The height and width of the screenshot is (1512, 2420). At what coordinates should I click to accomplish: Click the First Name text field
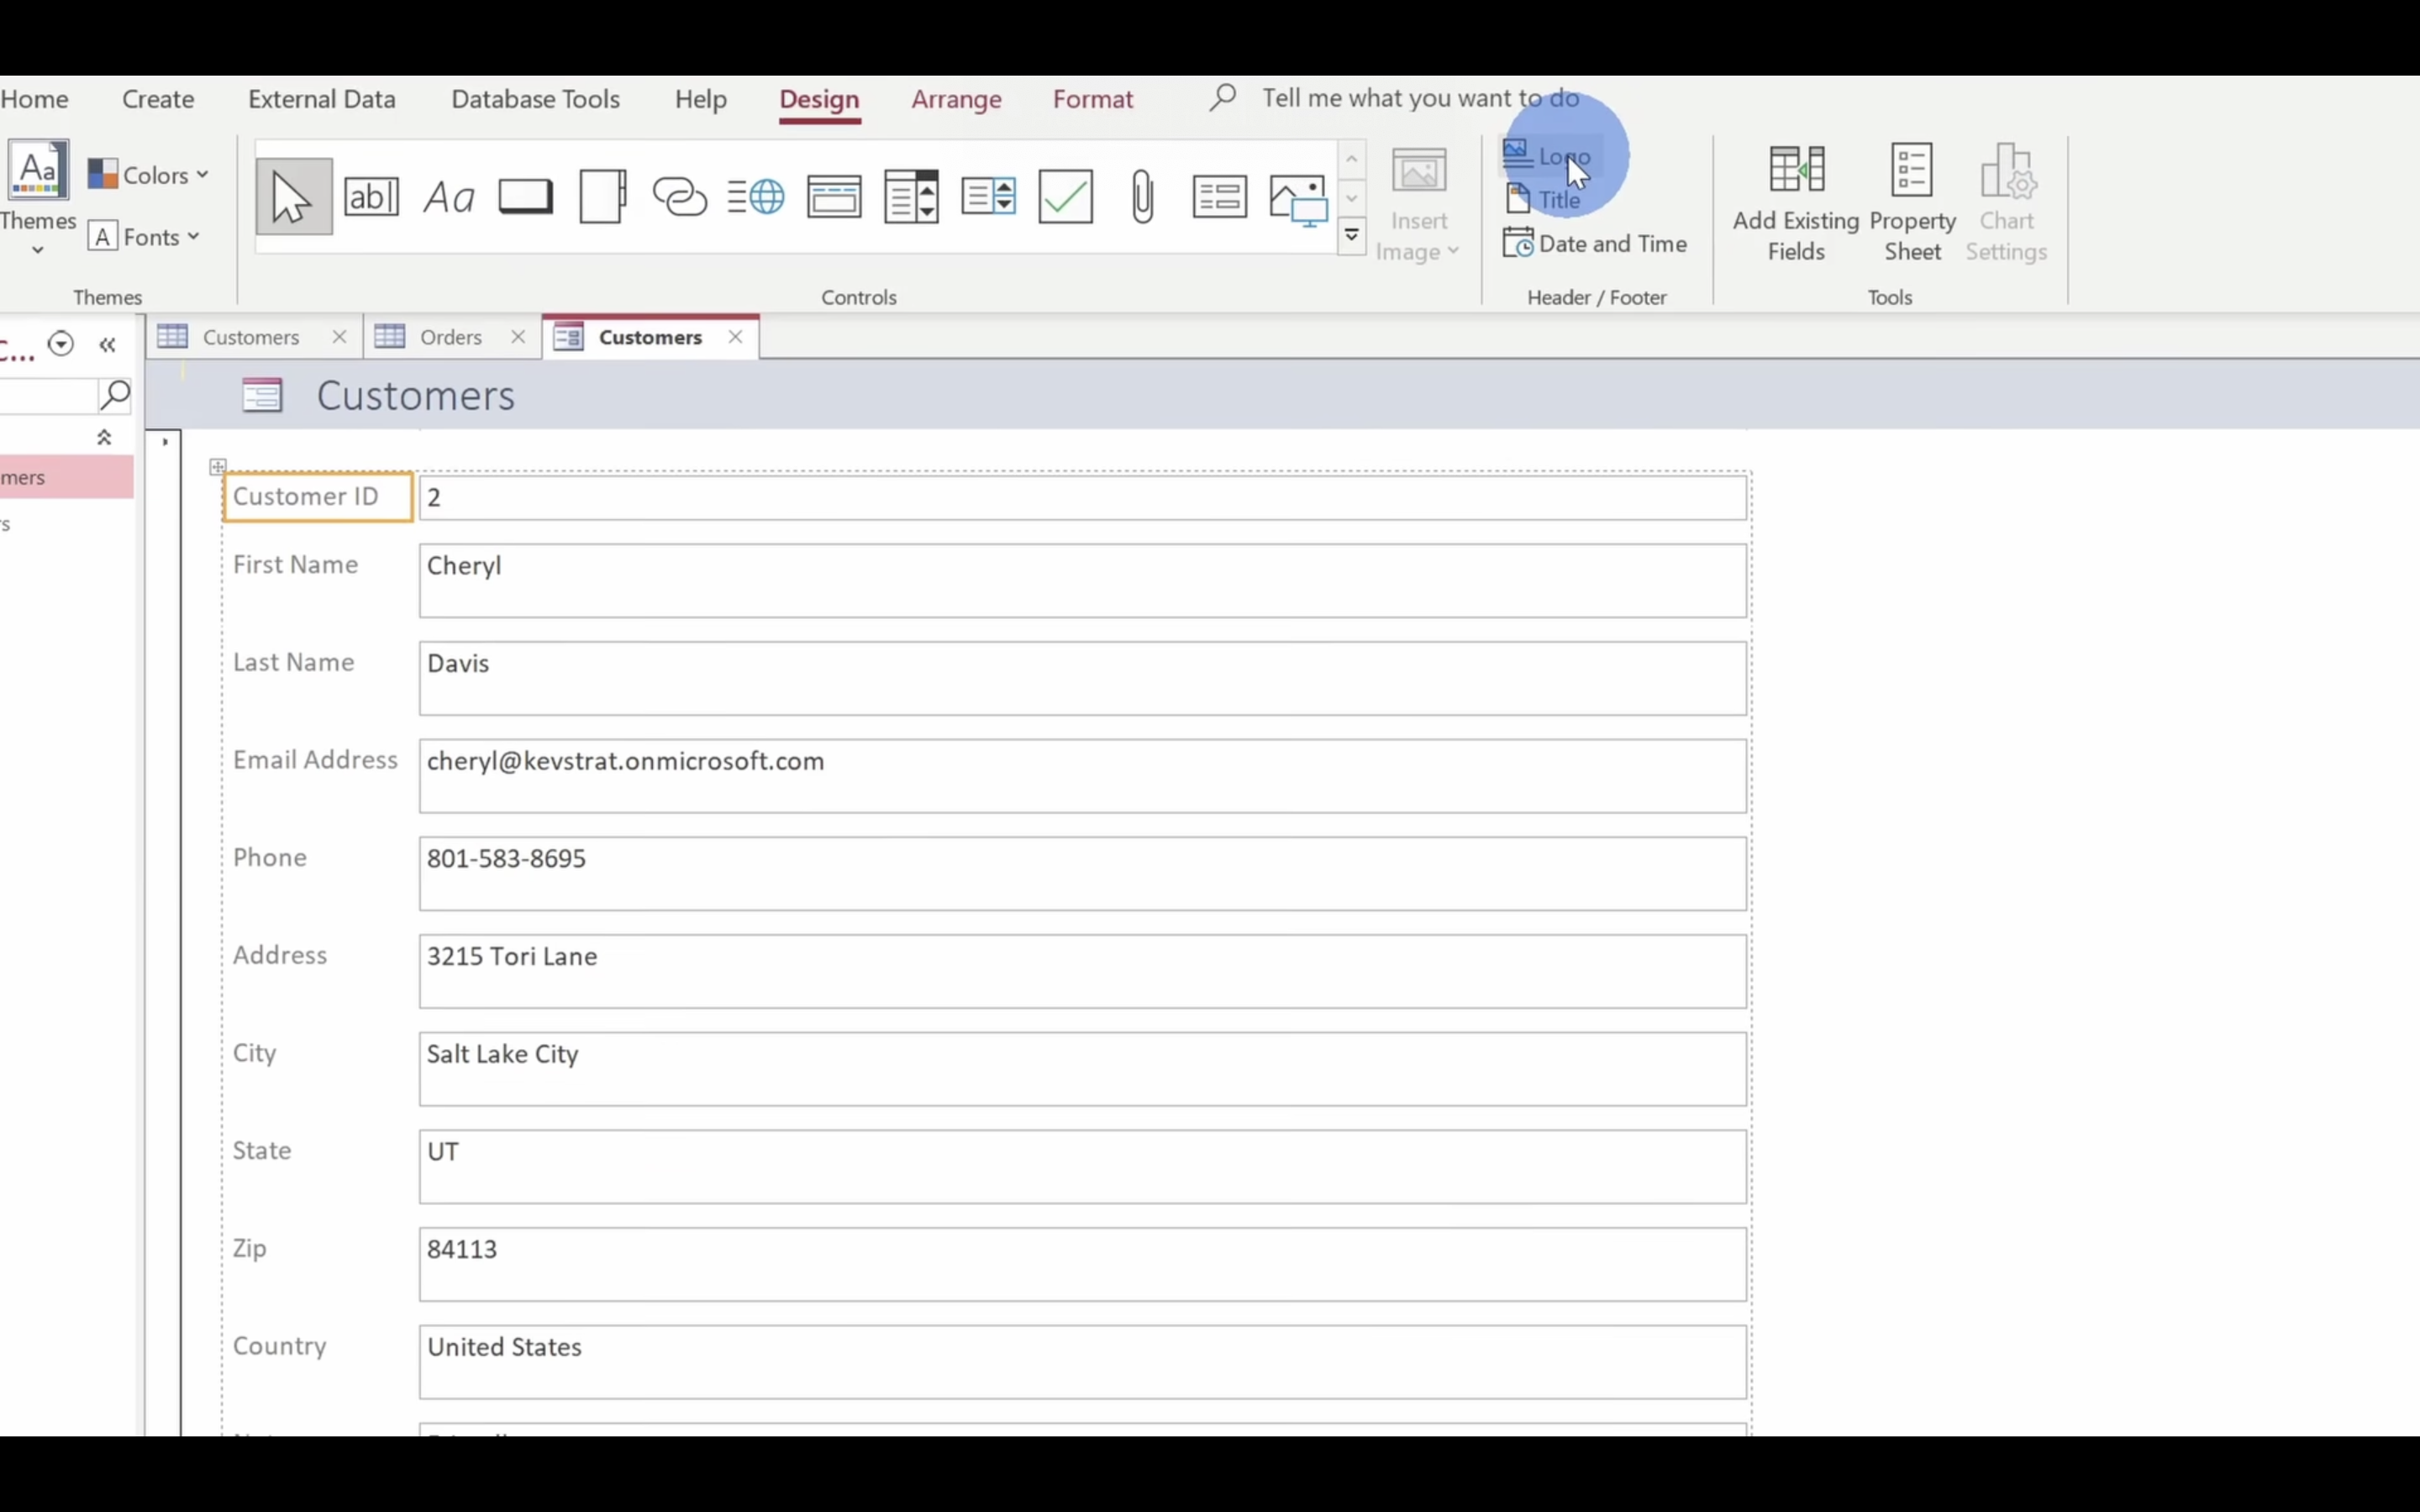pos(1082,580)
